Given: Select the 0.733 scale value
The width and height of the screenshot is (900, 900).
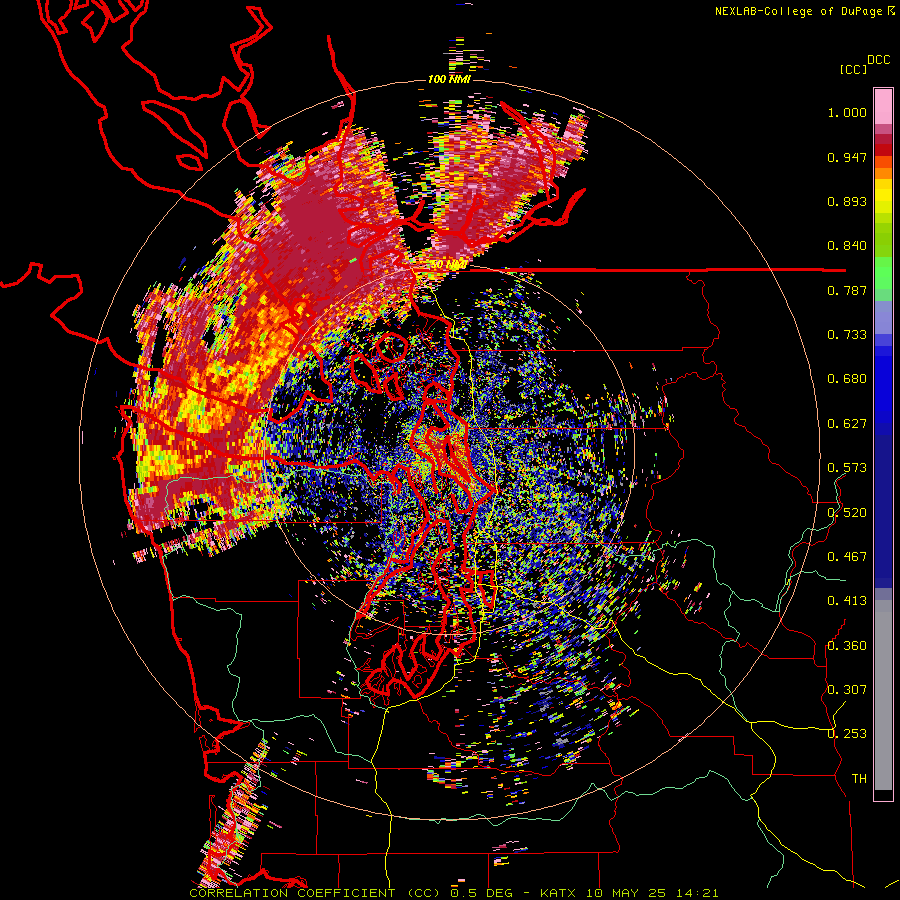Looking at the screenshot, I should coord(847,335).
